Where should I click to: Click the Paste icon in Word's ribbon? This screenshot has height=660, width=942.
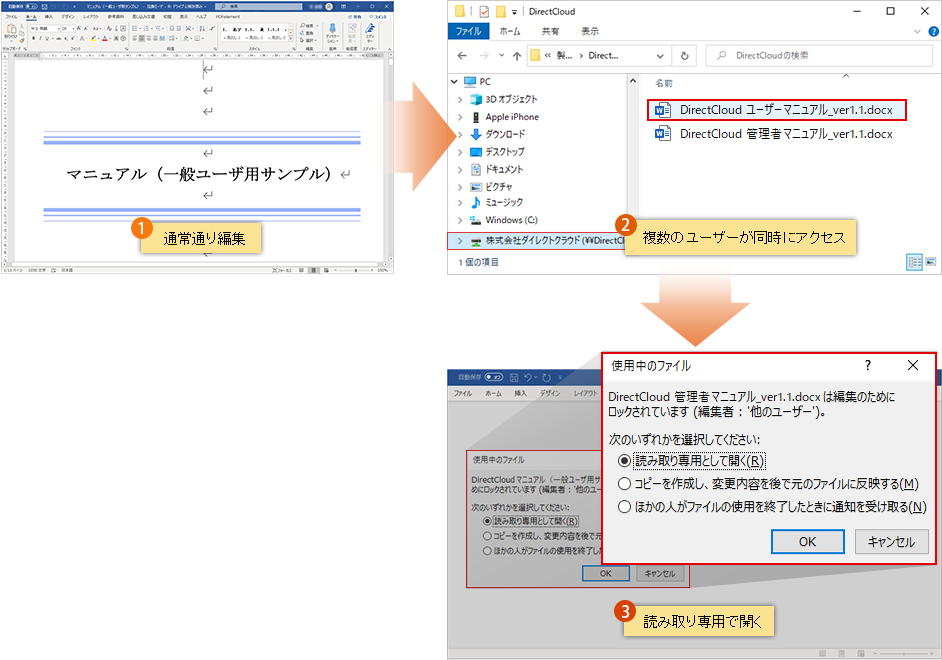point(11,29)
